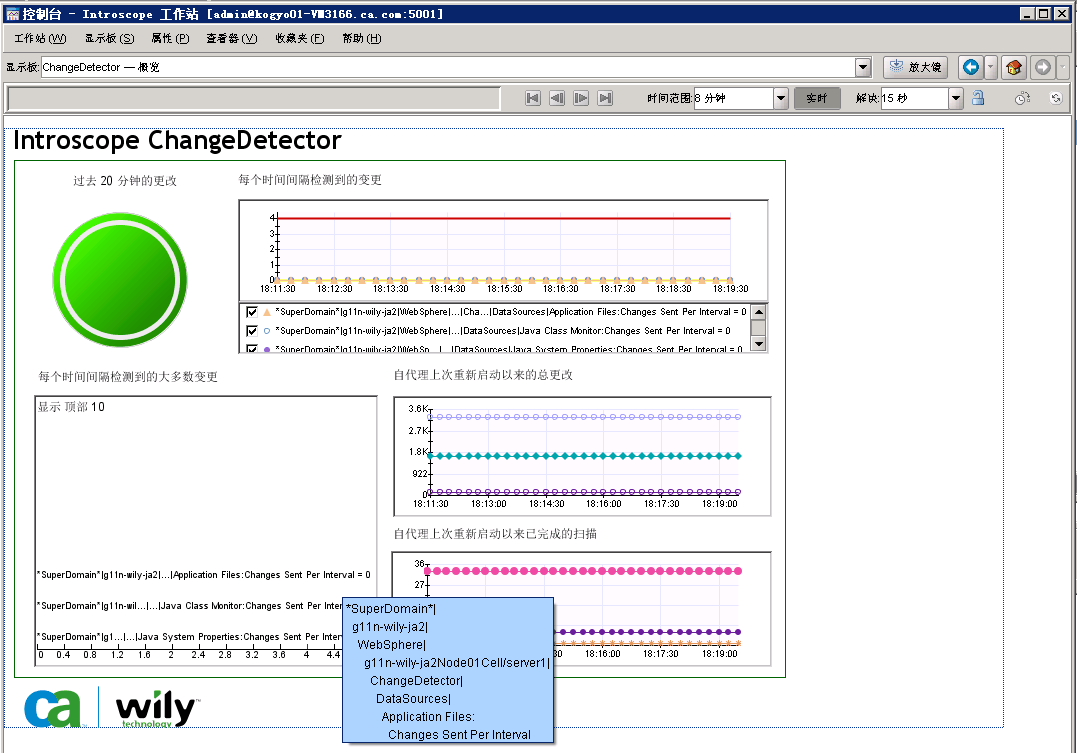Click 每个时间间隔检测到的变更 chart title
This screenshot has height=753, width=1077.
pos(310,180)
